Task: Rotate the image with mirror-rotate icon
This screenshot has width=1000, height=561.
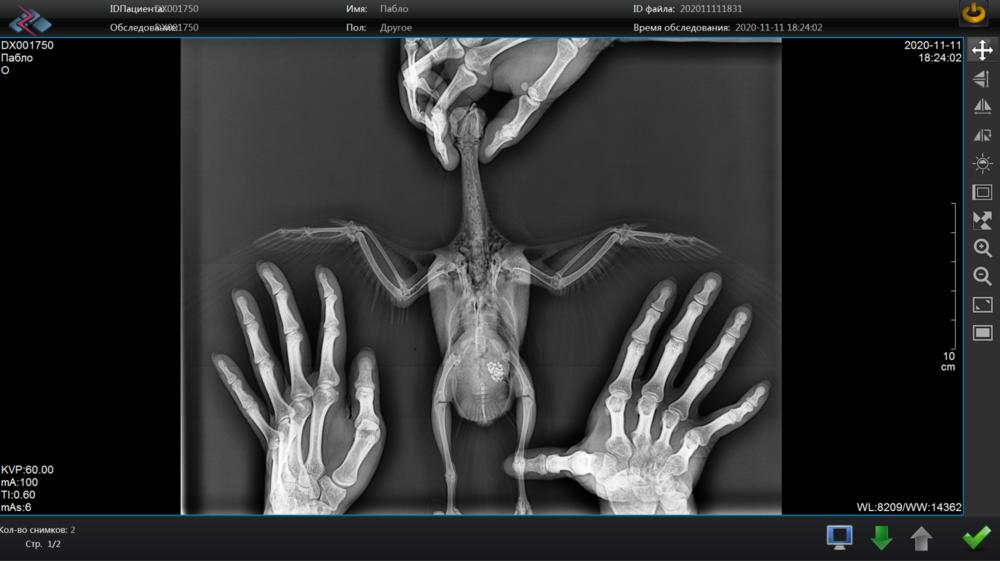Action: (x=982, y=135)
